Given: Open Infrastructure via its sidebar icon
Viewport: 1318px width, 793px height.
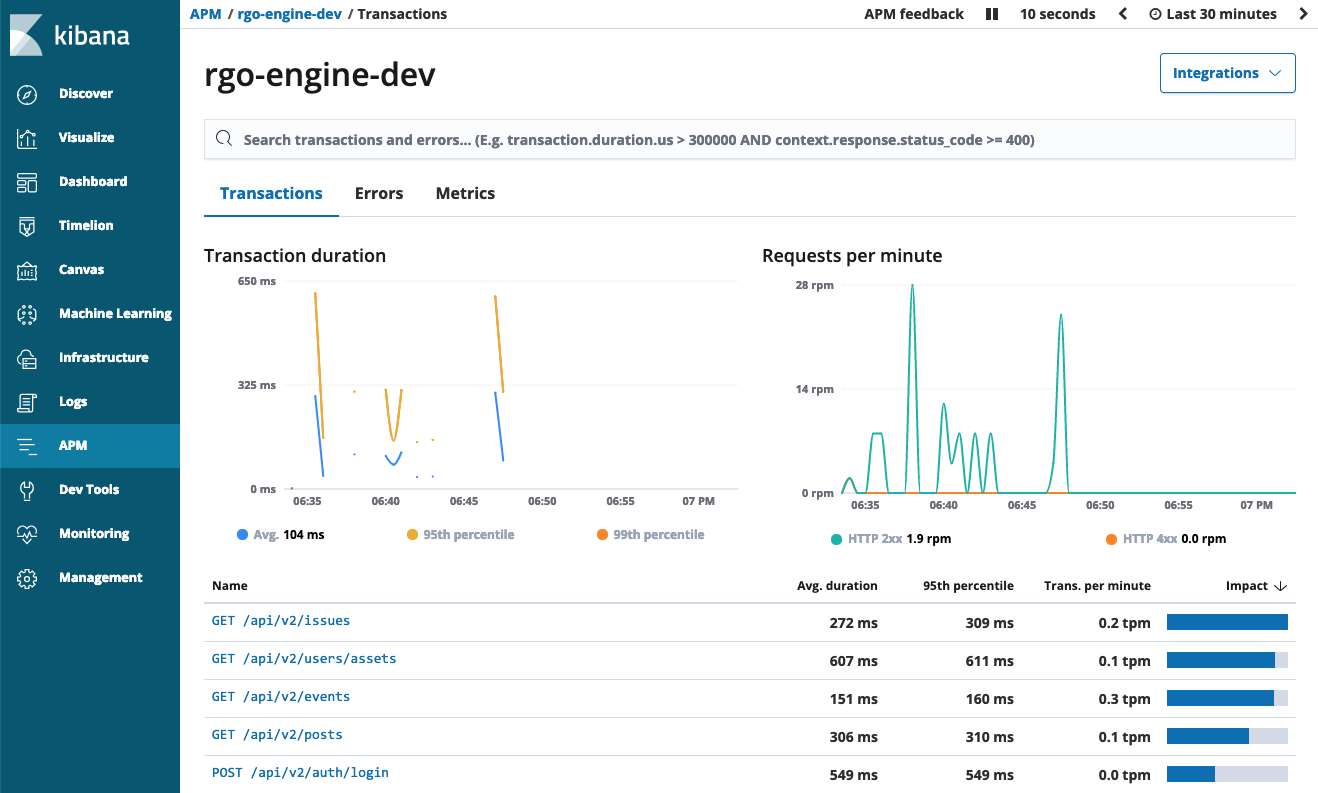Looking at the screenshot, I should [x=27, y=358].
